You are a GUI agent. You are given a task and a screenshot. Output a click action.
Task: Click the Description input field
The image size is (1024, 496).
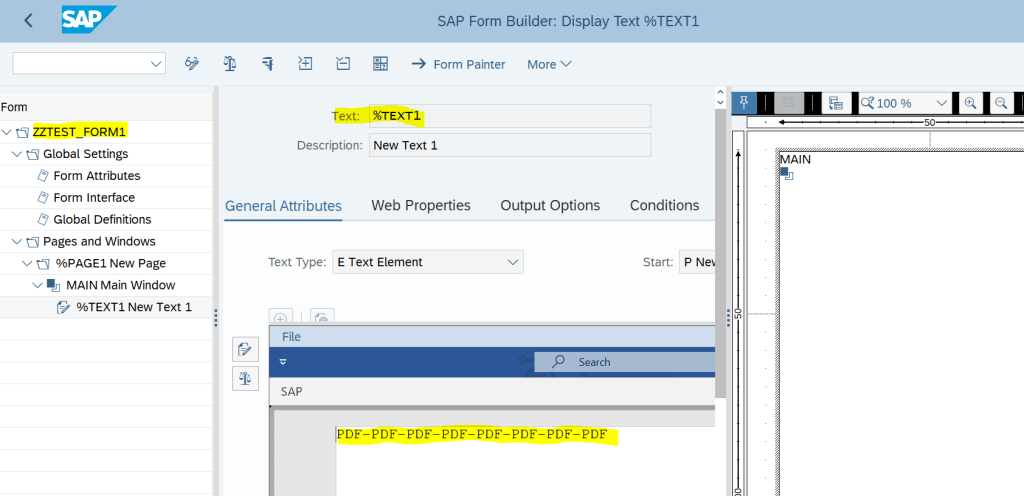coord(509,145)
